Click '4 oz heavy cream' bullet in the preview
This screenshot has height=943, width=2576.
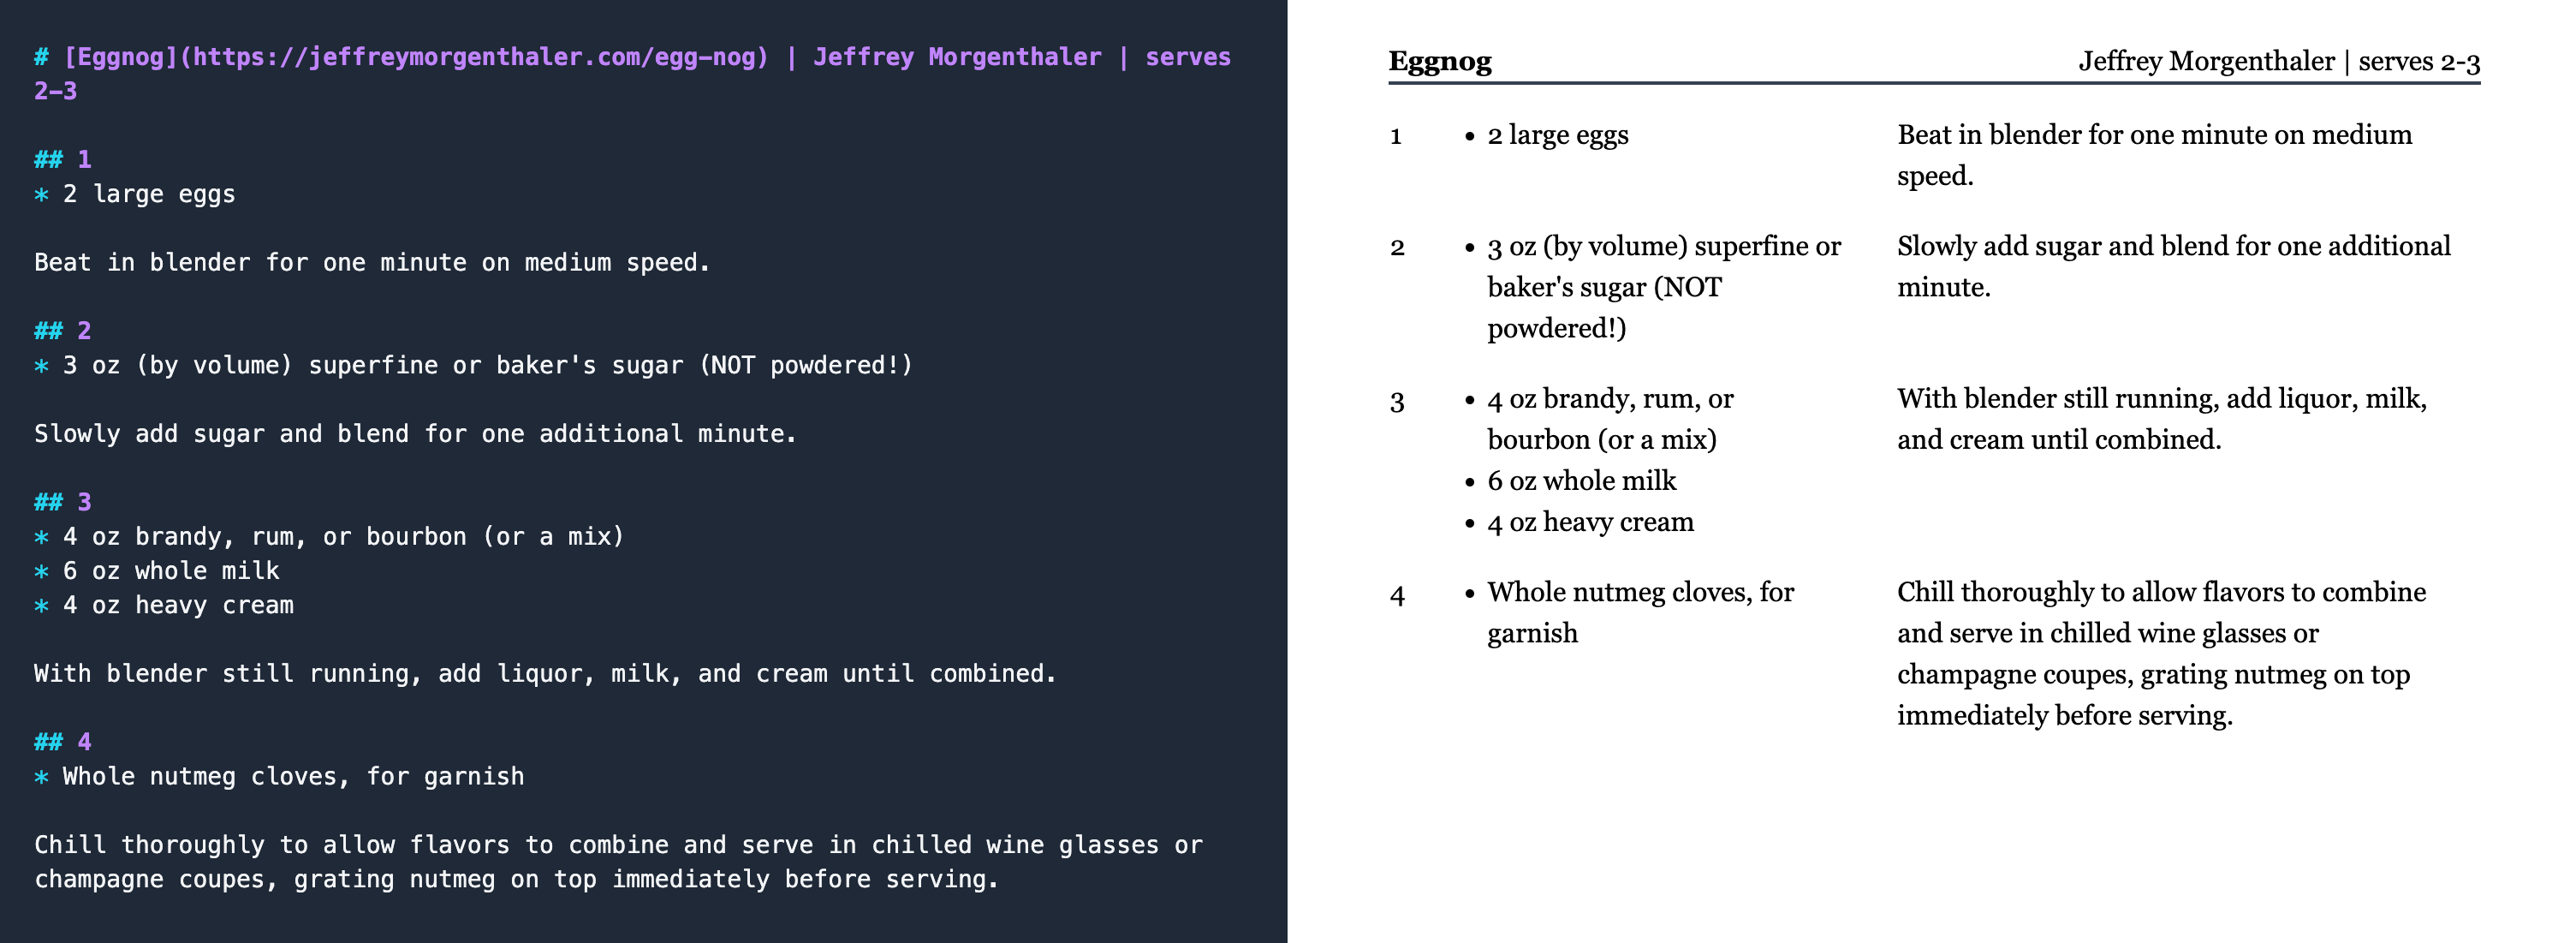pos(1590,522)
